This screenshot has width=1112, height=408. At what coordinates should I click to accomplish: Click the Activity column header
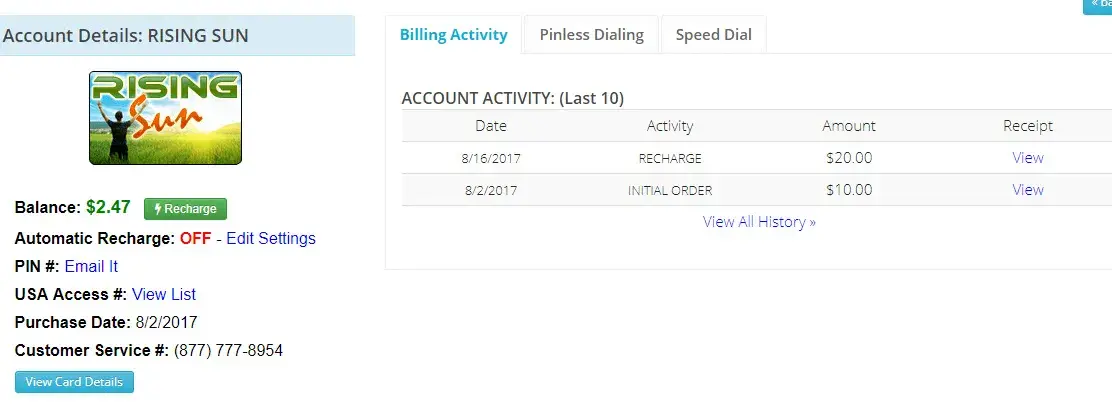(x=670, y=126)
